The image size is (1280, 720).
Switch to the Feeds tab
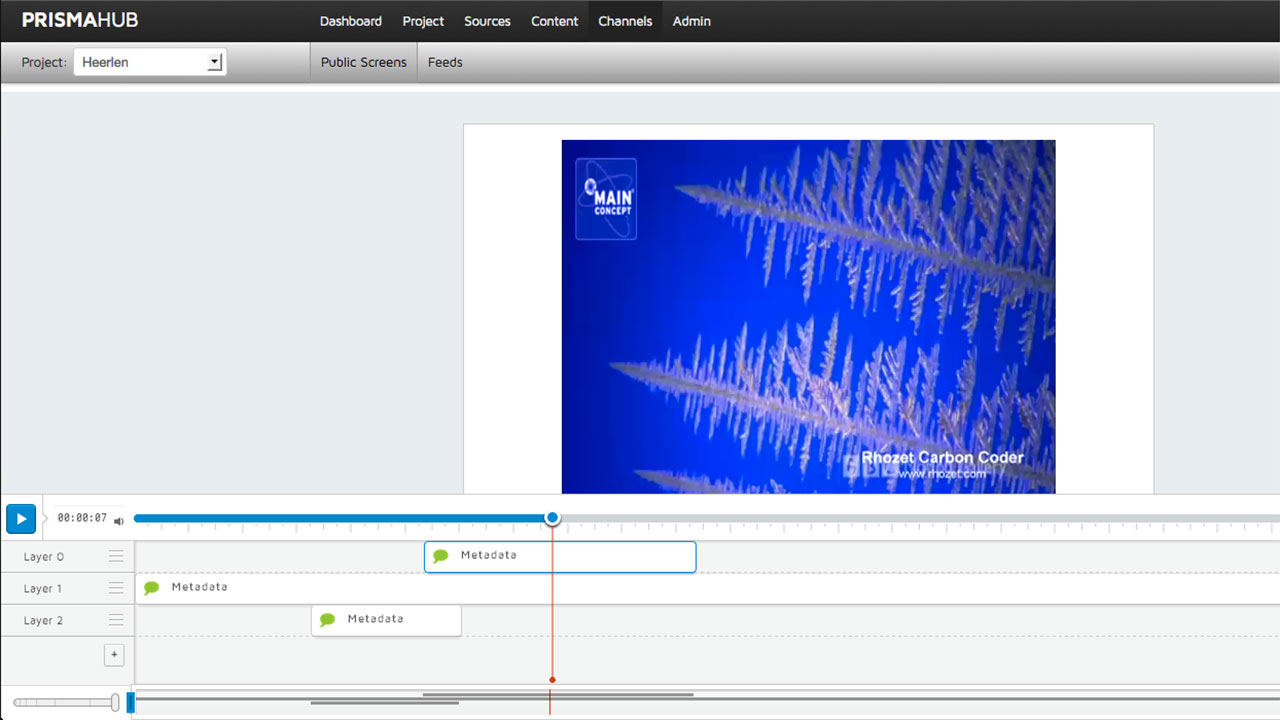(445, 62)
